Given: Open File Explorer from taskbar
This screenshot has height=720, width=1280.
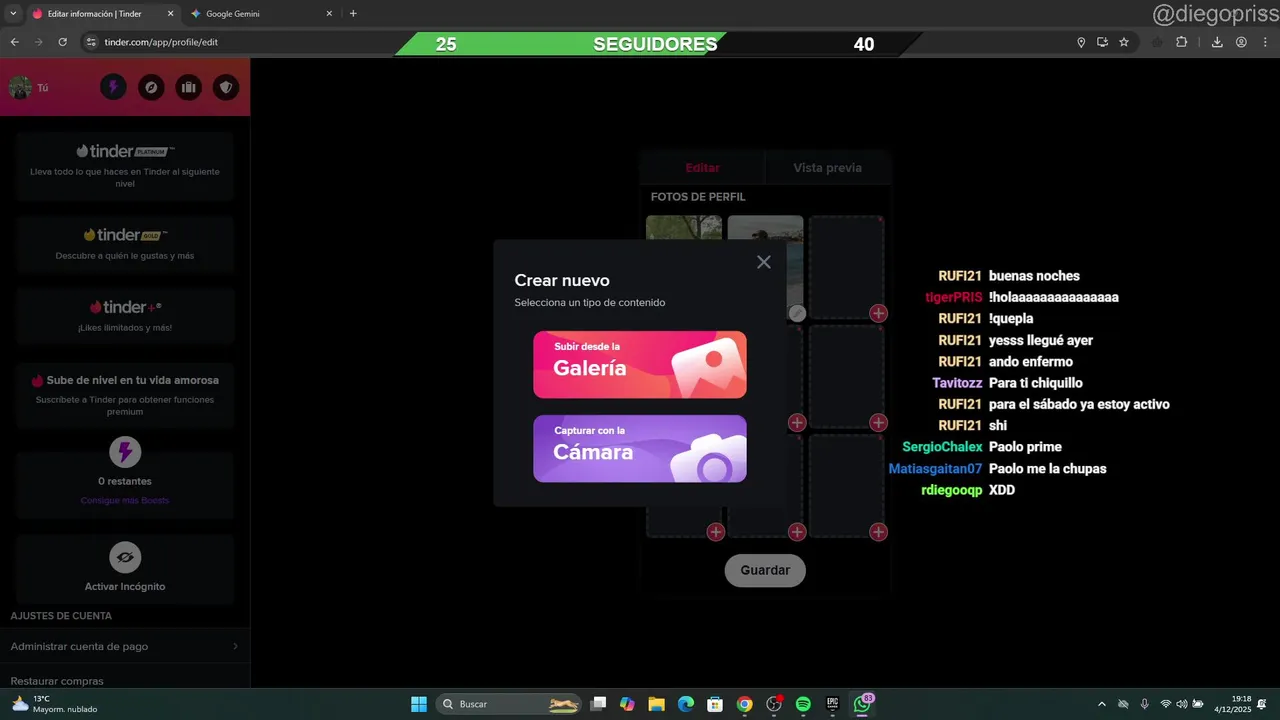Looking at the screenshot, I should point(656,704).
